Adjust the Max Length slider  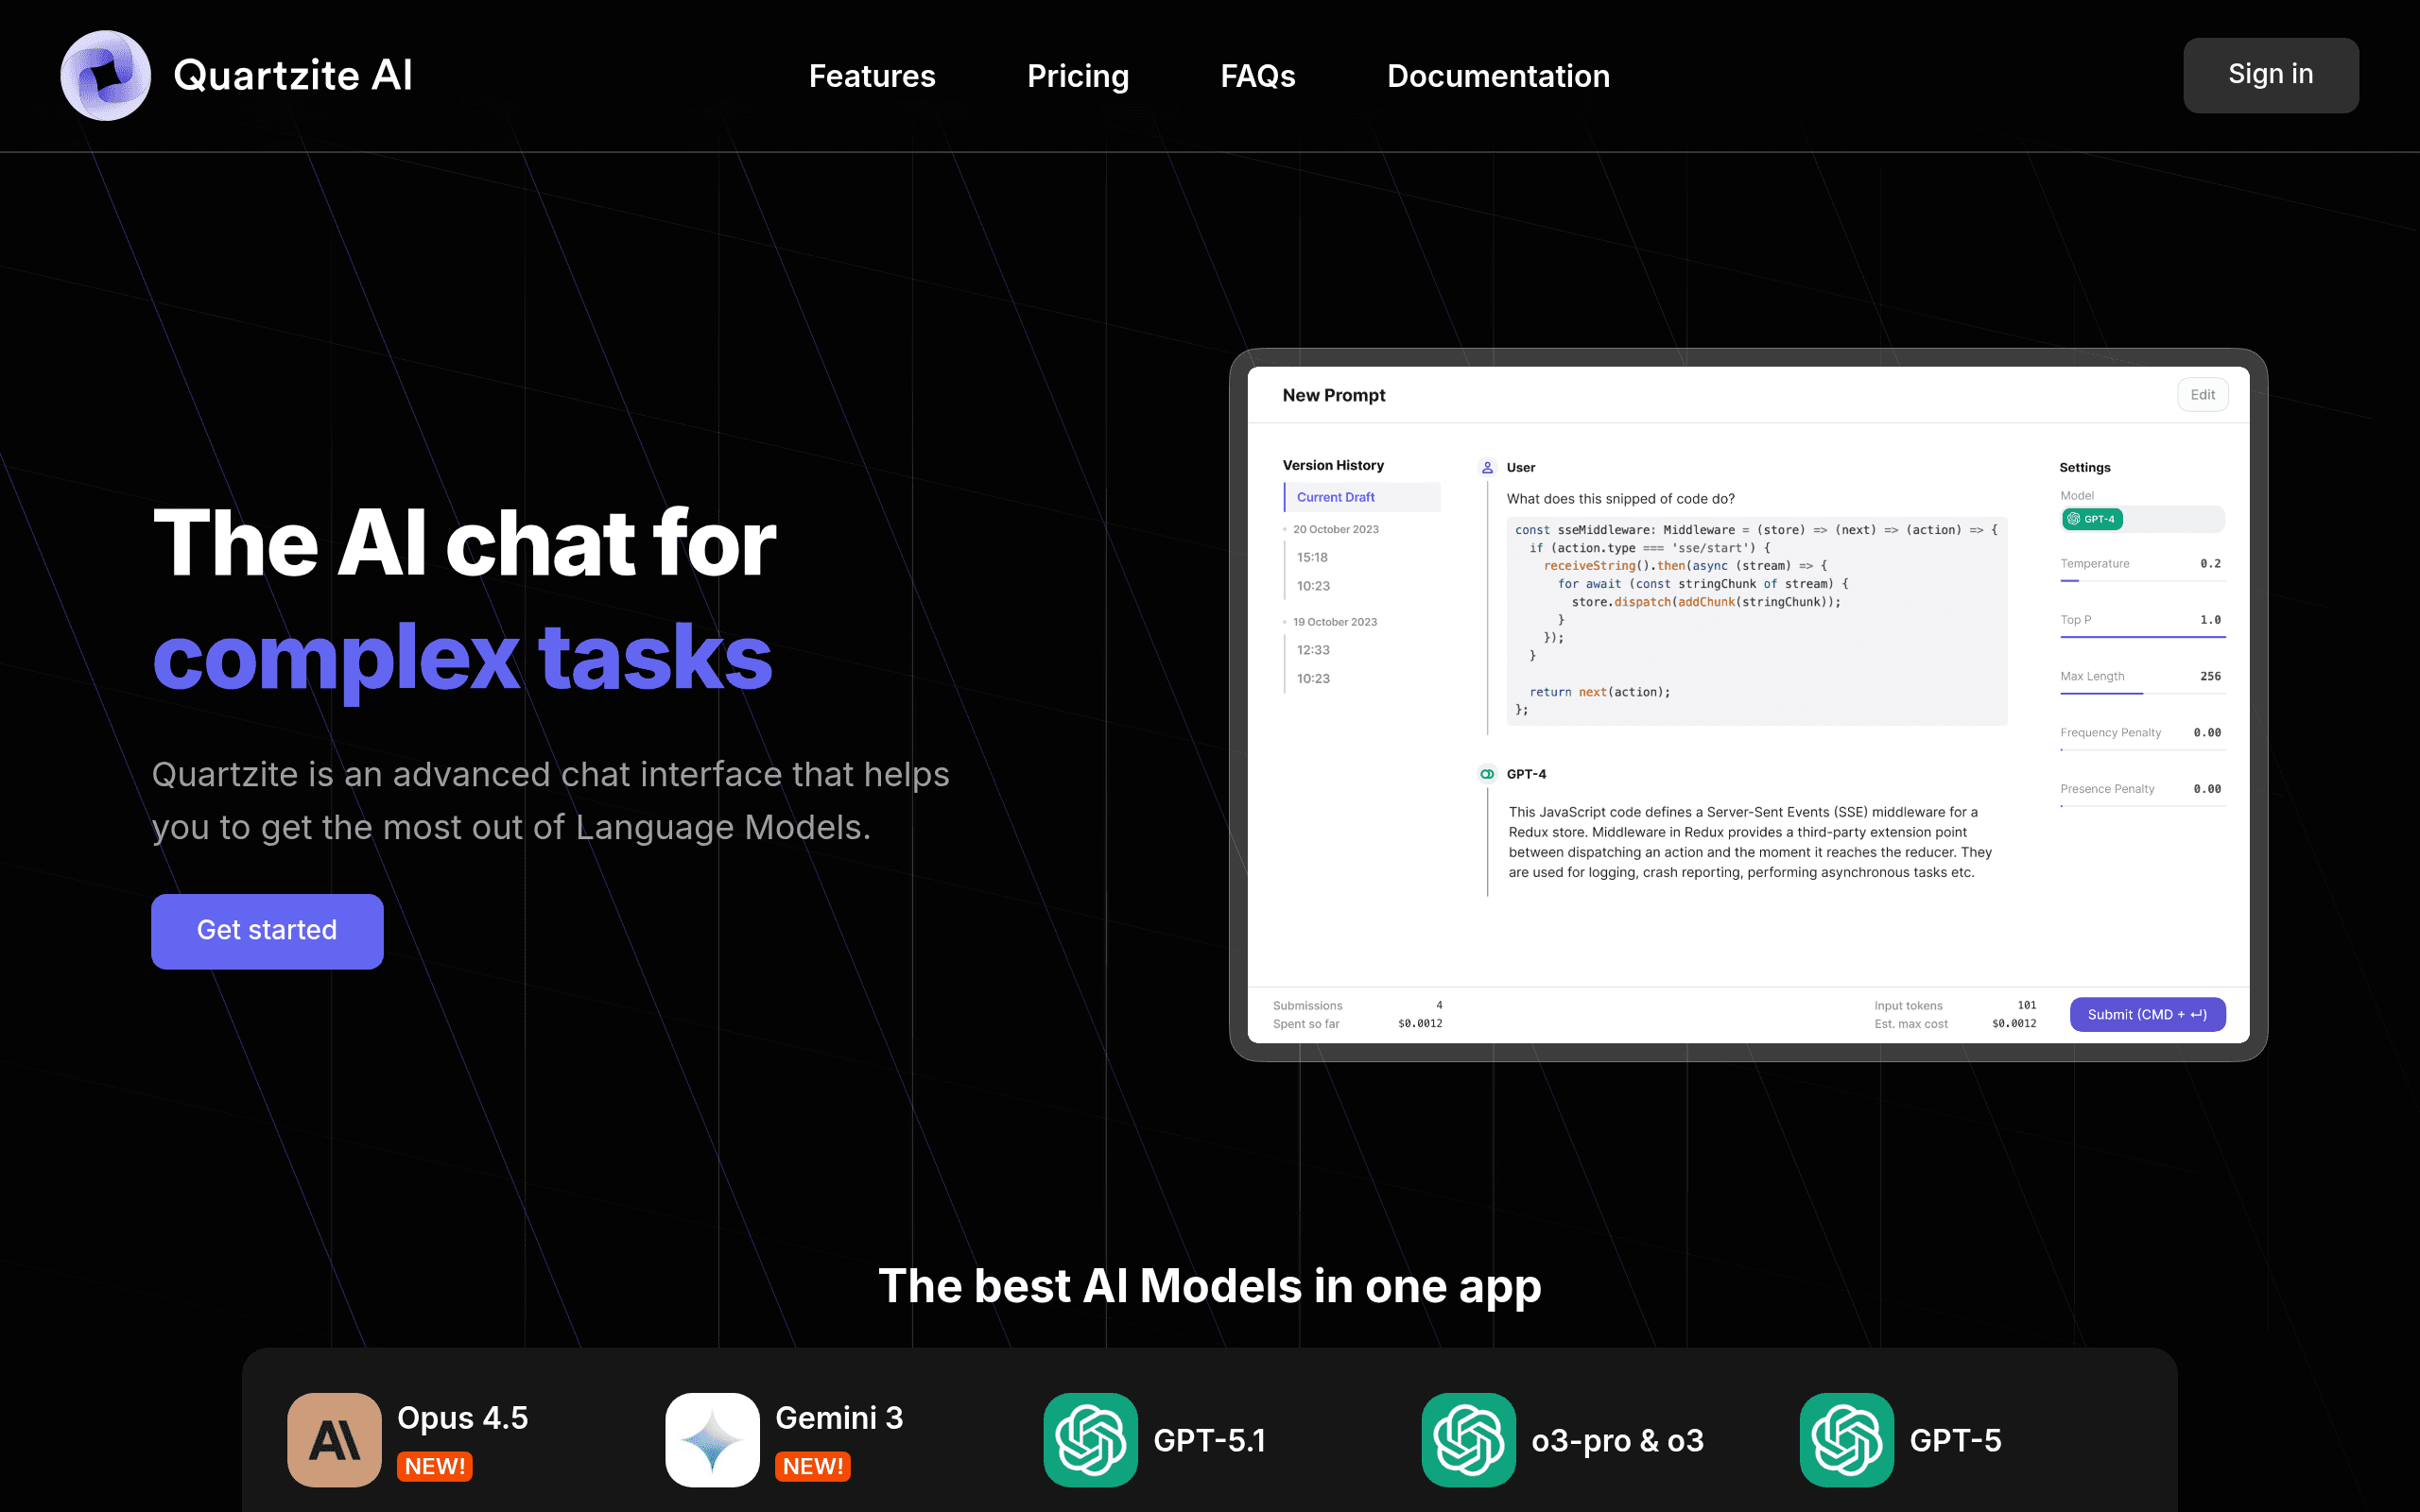click(x=2142, y=693)
